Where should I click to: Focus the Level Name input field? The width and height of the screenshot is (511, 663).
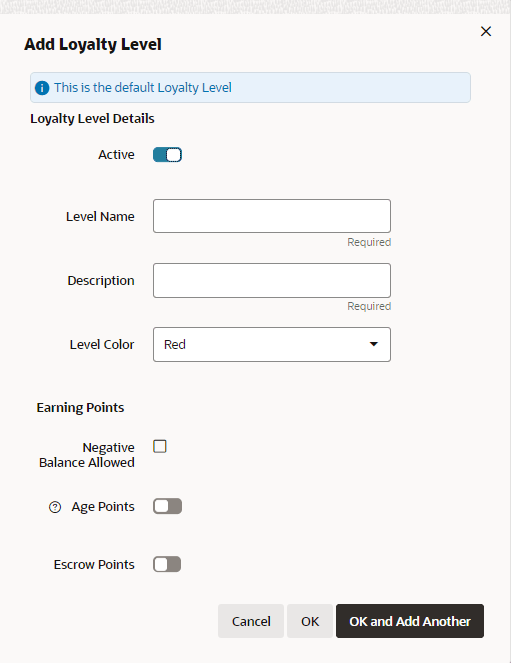(x=272, y=216)
